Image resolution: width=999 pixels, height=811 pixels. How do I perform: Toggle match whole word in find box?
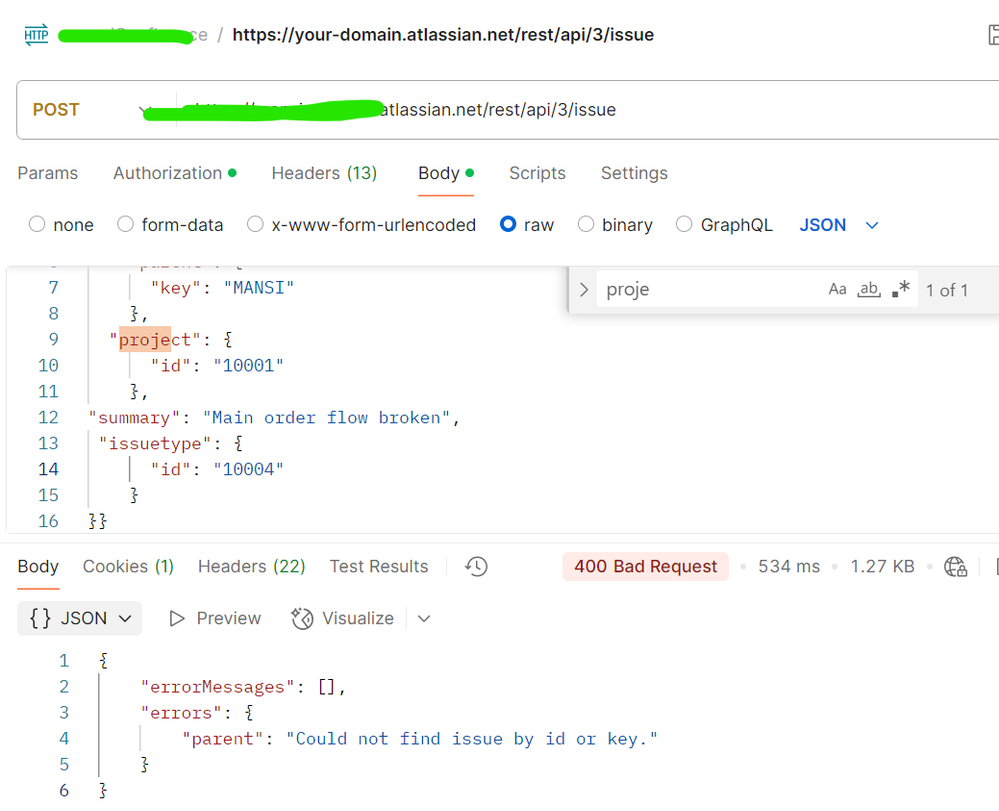(x=869, y=290)
